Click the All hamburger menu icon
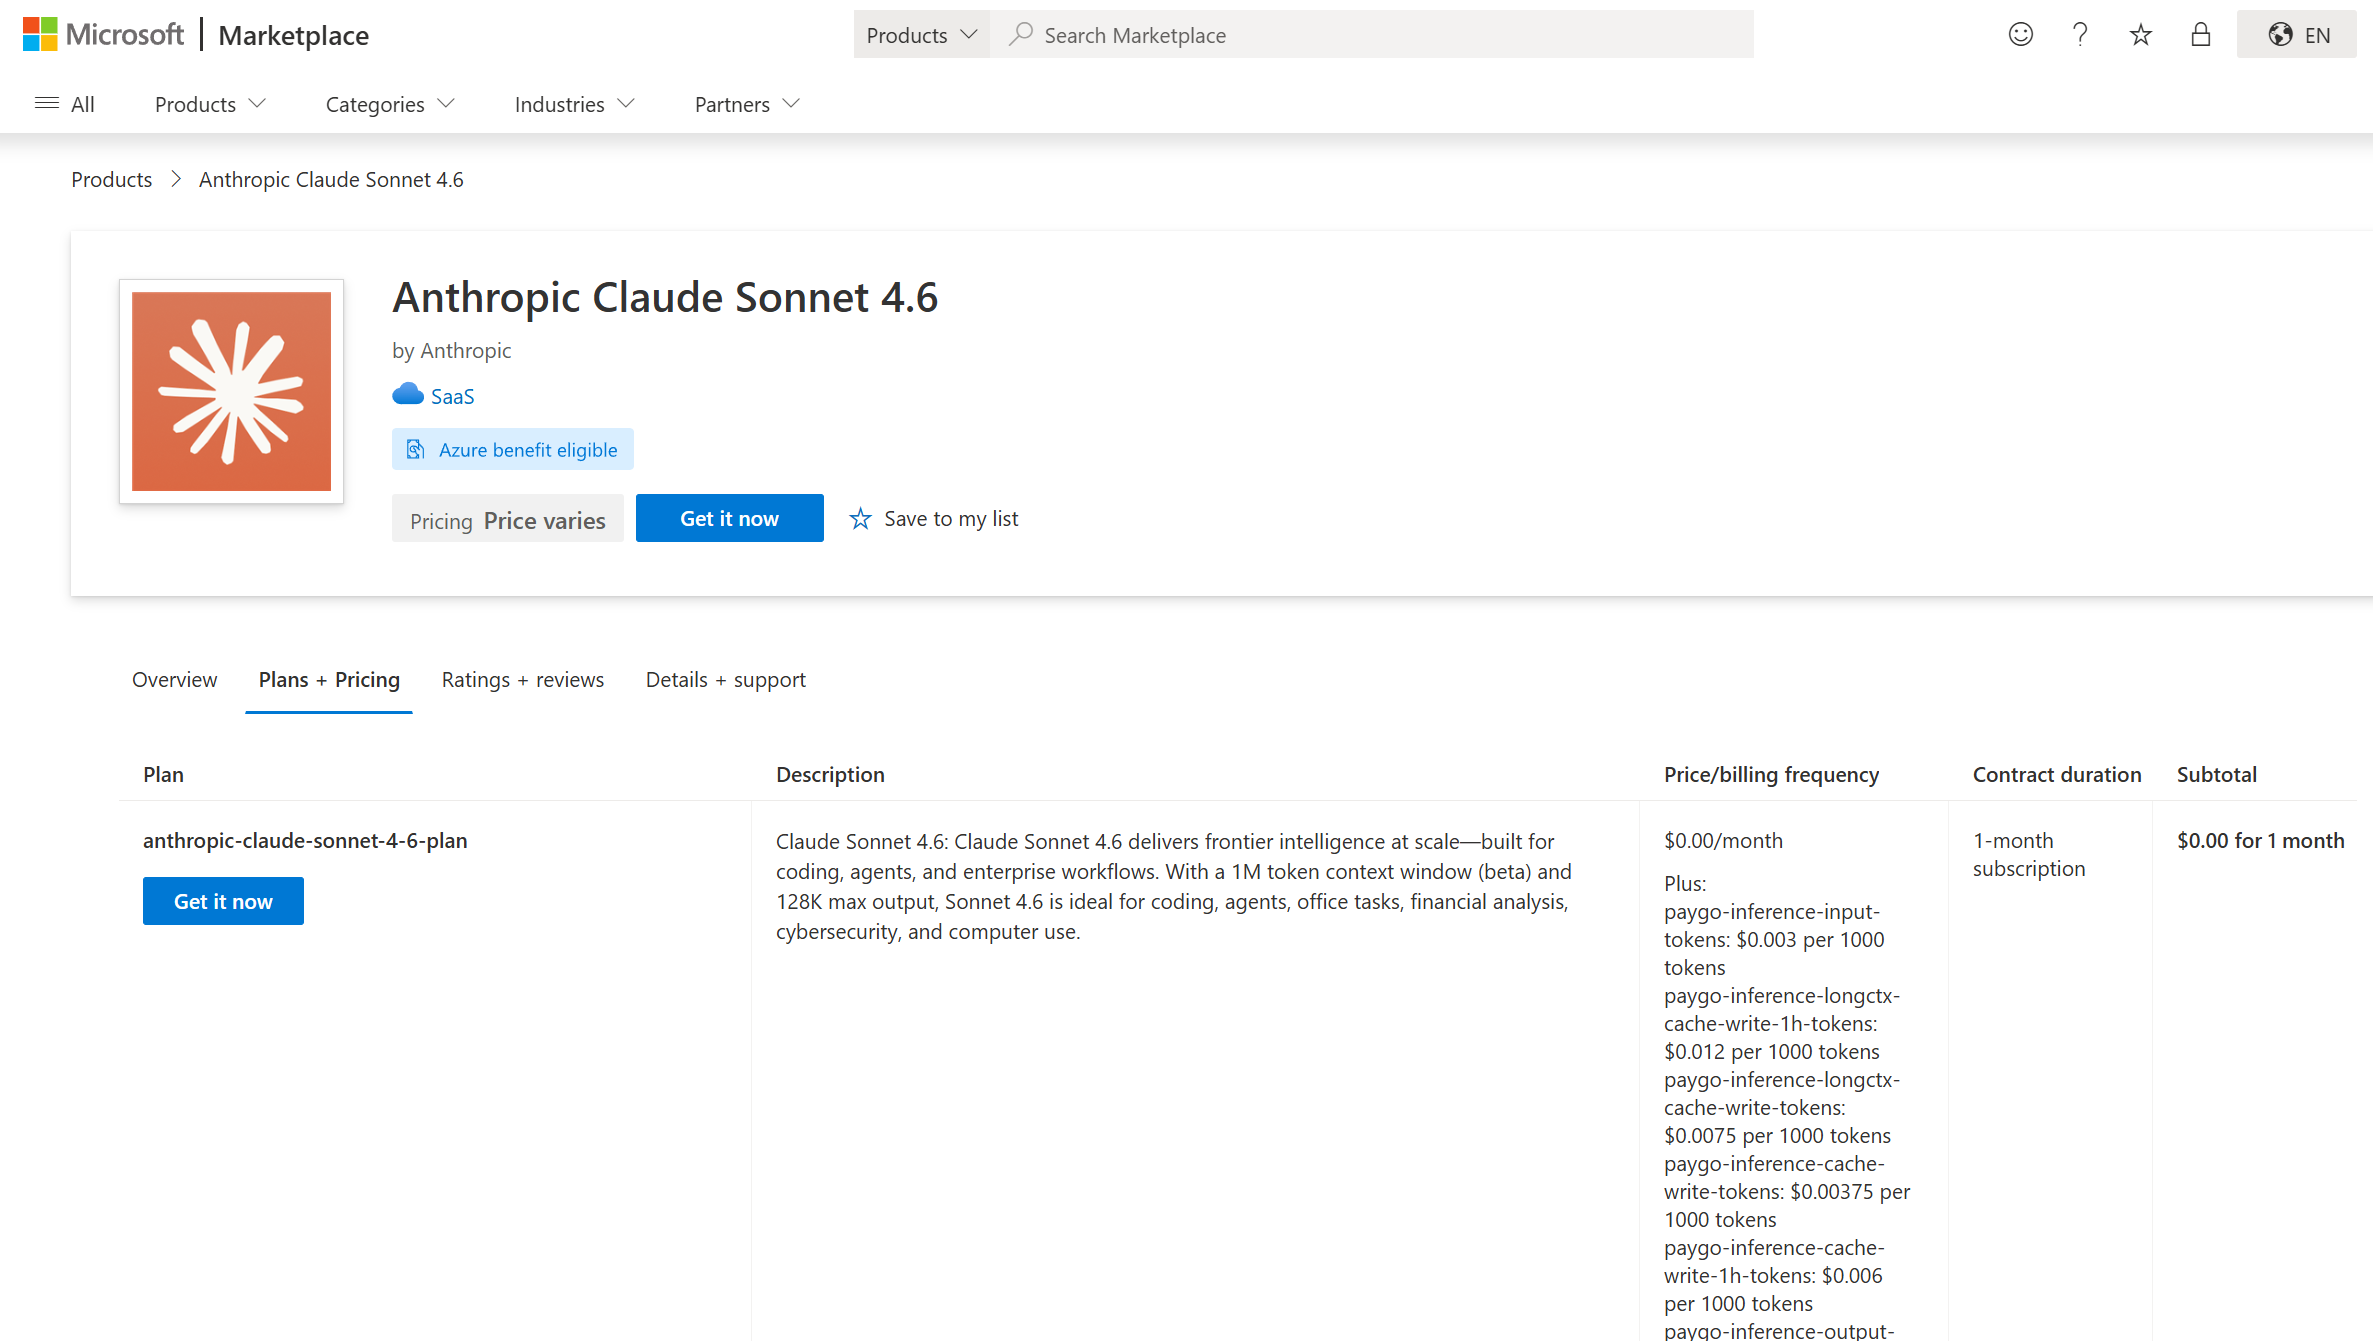This screenshot has width=2373, height=1341. click(47, 104)
